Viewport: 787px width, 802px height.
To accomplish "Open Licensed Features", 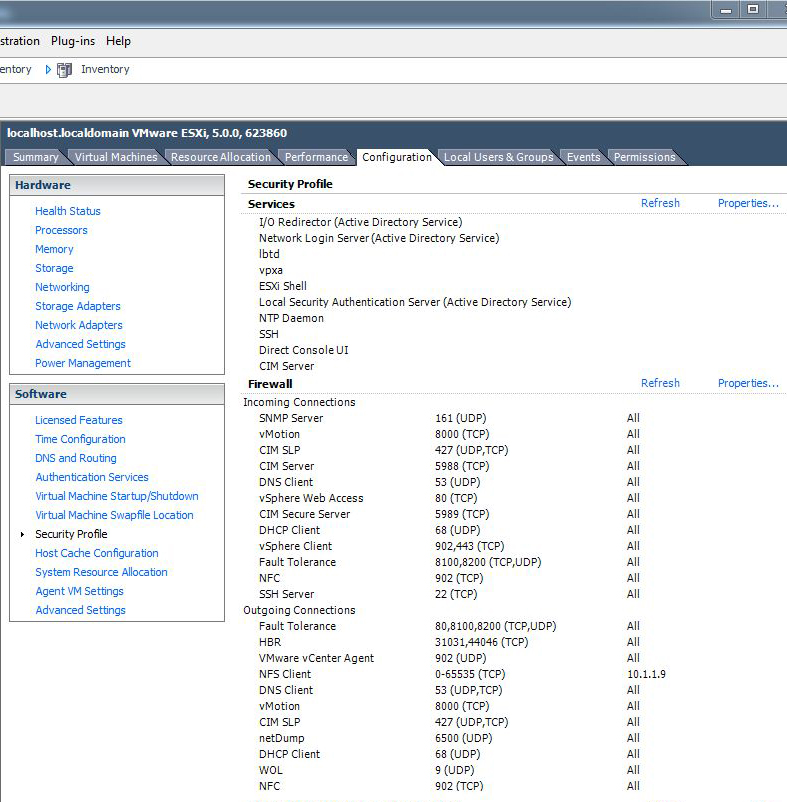I will click(79, 420).
